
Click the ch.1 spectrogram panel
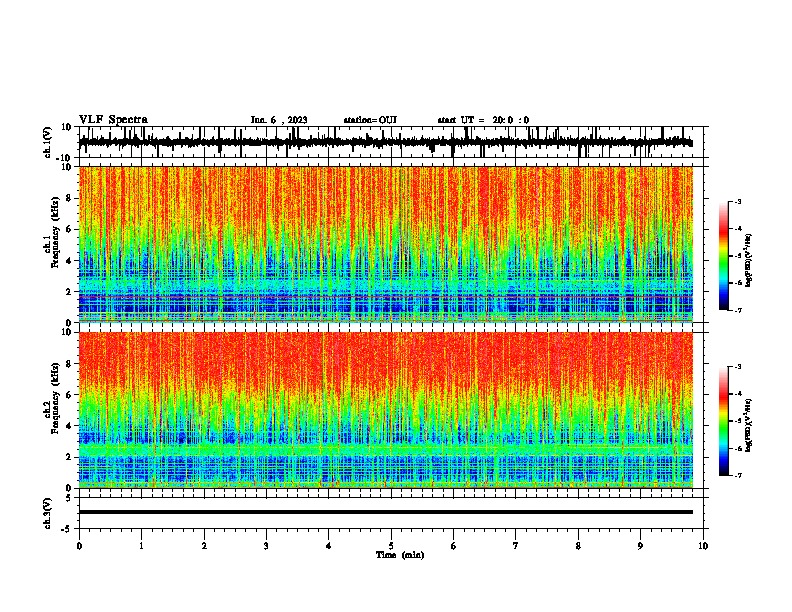click(x=386, y=244)
